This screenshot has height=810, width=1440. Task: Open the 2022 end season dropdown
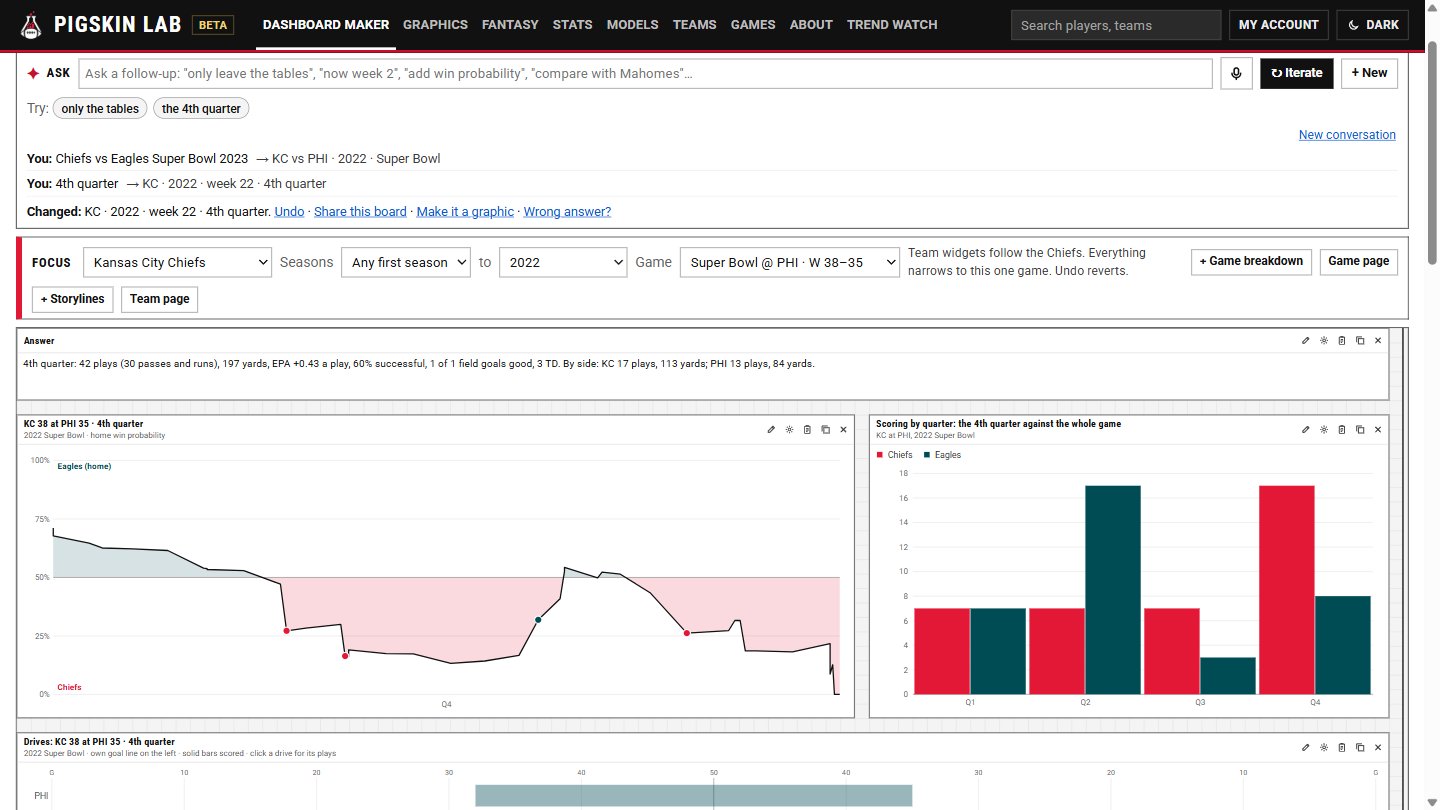563,262
